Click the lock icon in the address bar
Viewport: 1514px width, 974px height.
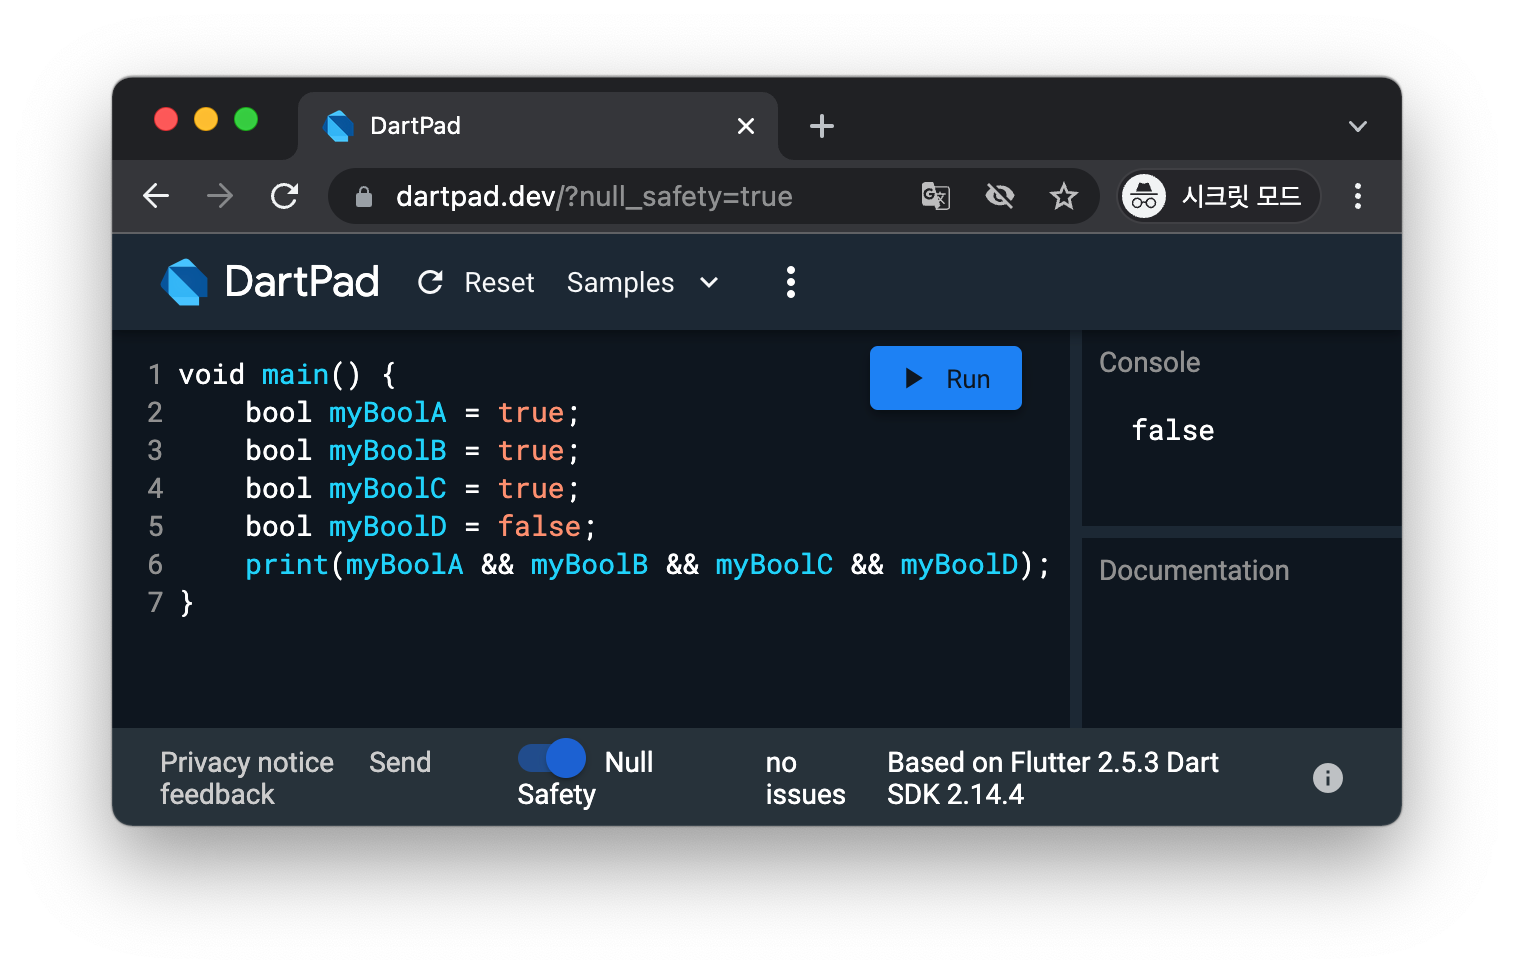(364, 197)
